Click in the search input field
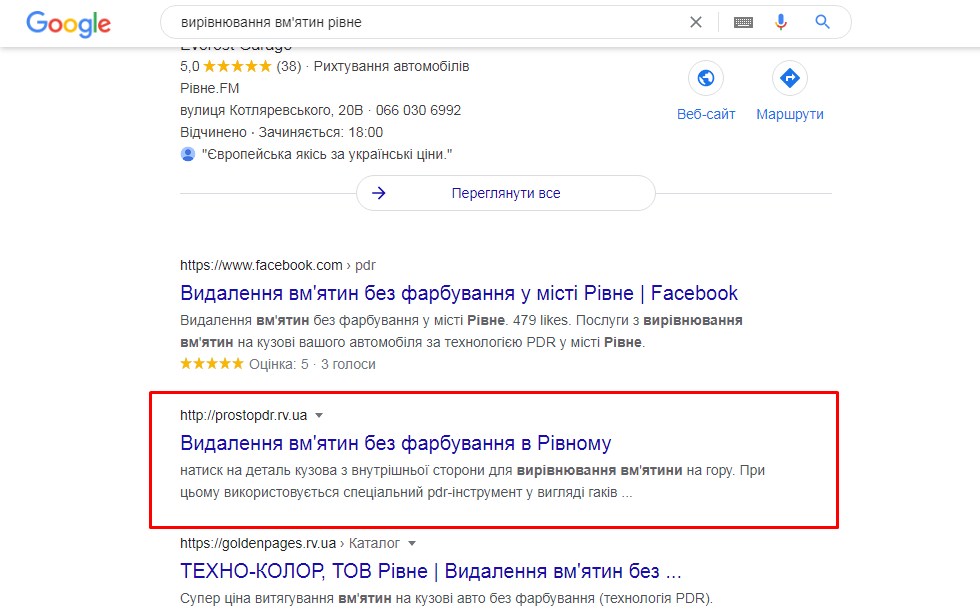Viewport: 980px width, 612px height. [x=425, y=23]
